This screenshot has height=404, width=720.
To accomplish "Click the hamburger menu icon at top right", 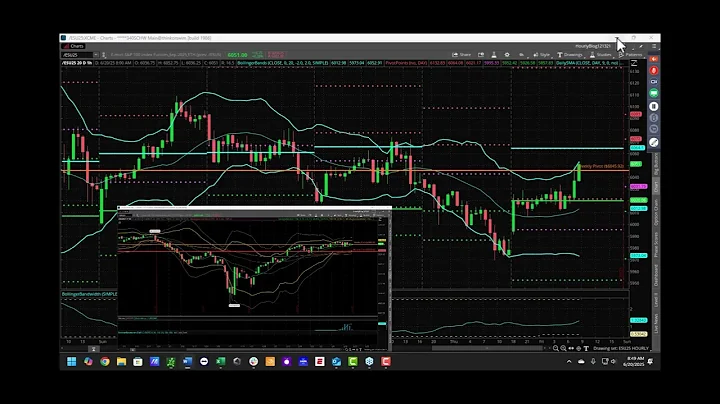I will click(x=654, y=46).
